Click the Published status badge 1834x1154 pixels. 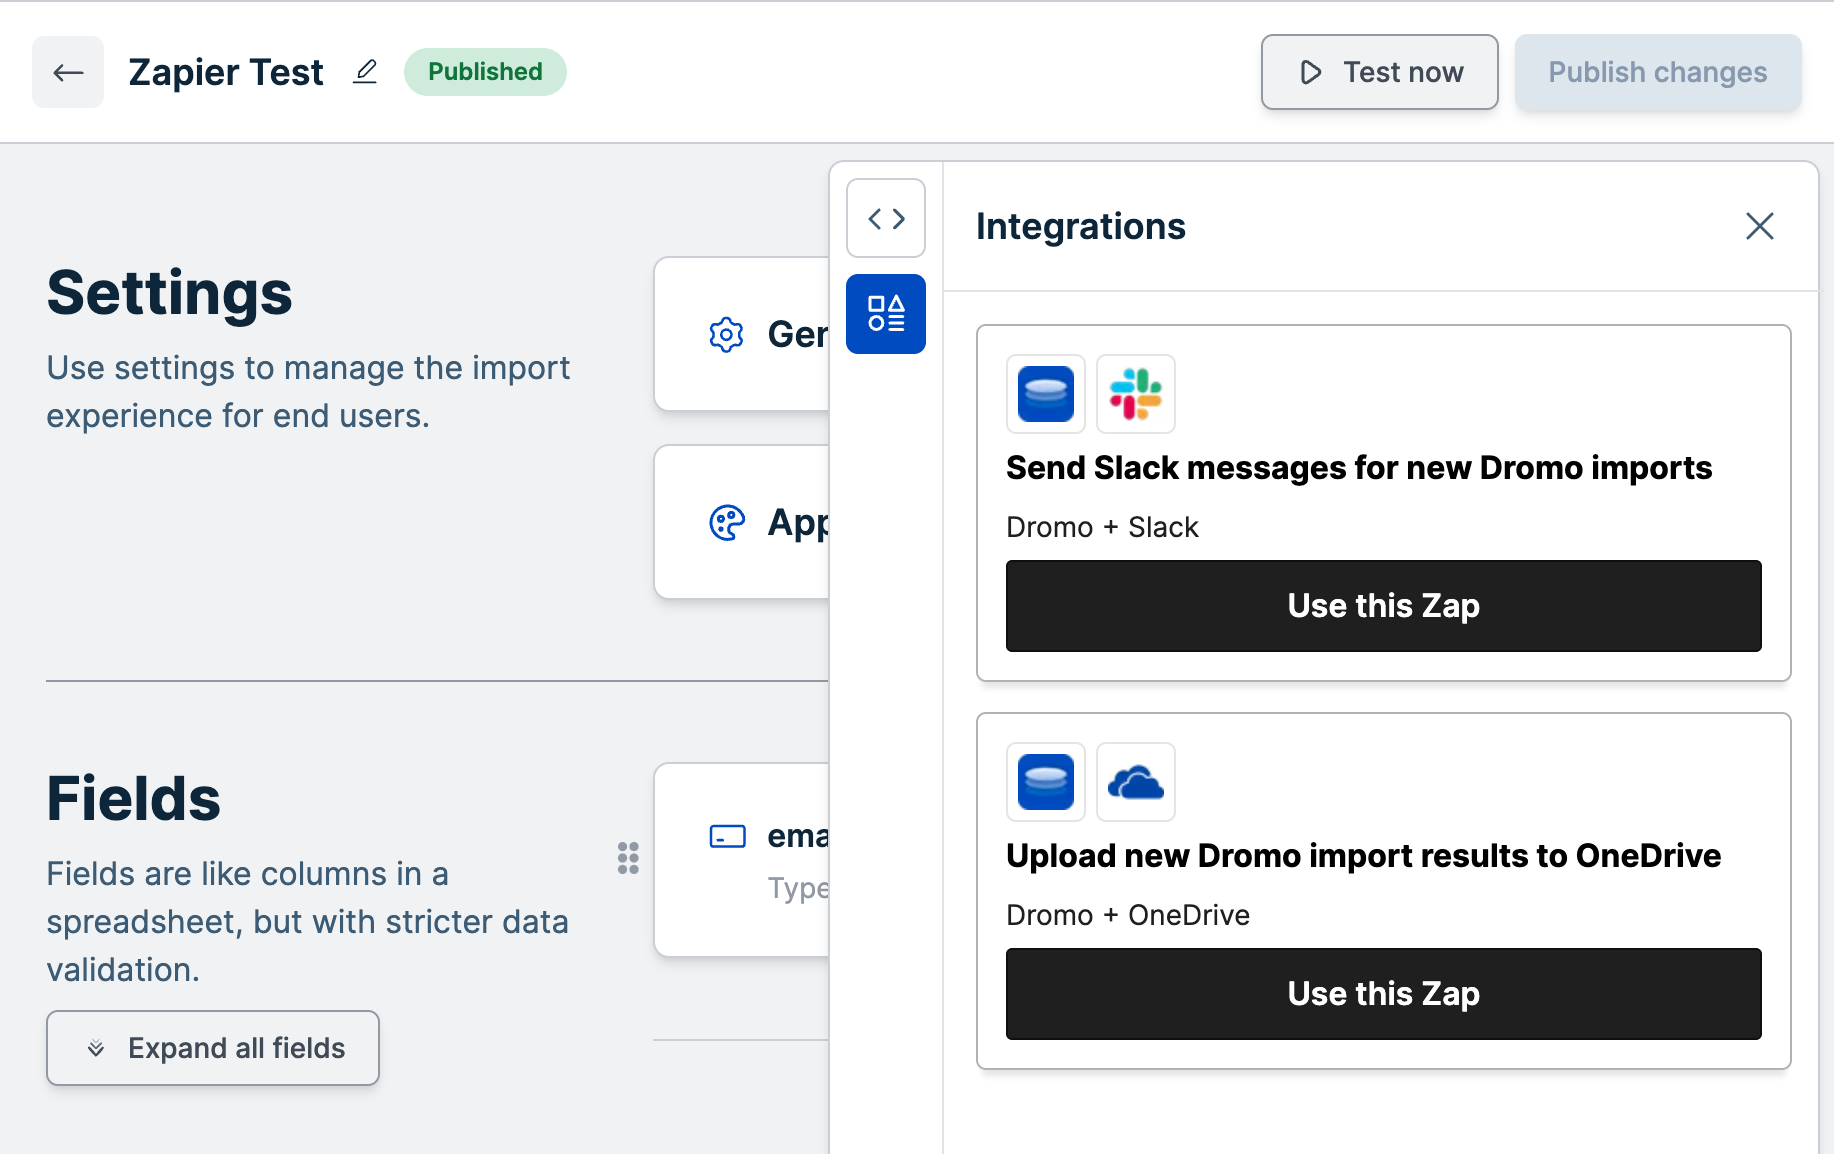(485, 72)
